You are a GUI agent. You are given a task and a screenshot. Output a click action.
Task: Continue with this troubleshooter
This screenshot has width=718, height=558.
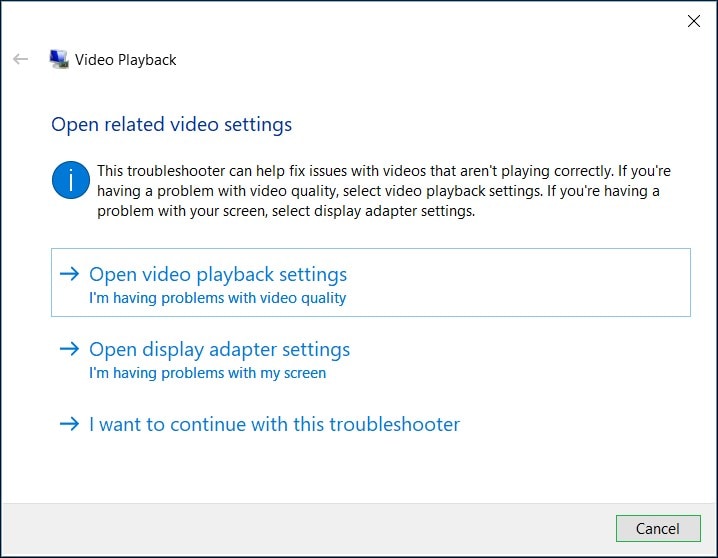click(370, 424)
